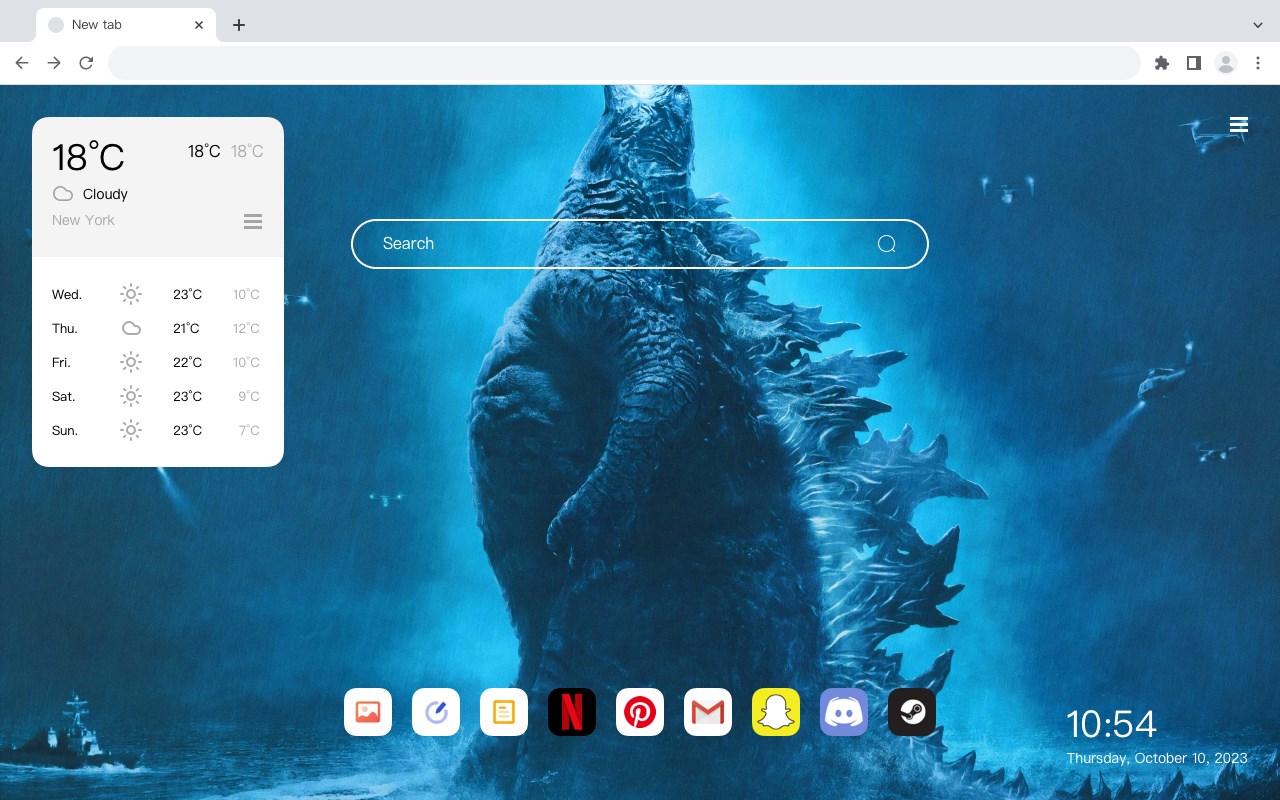Open the Snapchat shortcut
The image size is (1280, 800).
click(776, 712)
